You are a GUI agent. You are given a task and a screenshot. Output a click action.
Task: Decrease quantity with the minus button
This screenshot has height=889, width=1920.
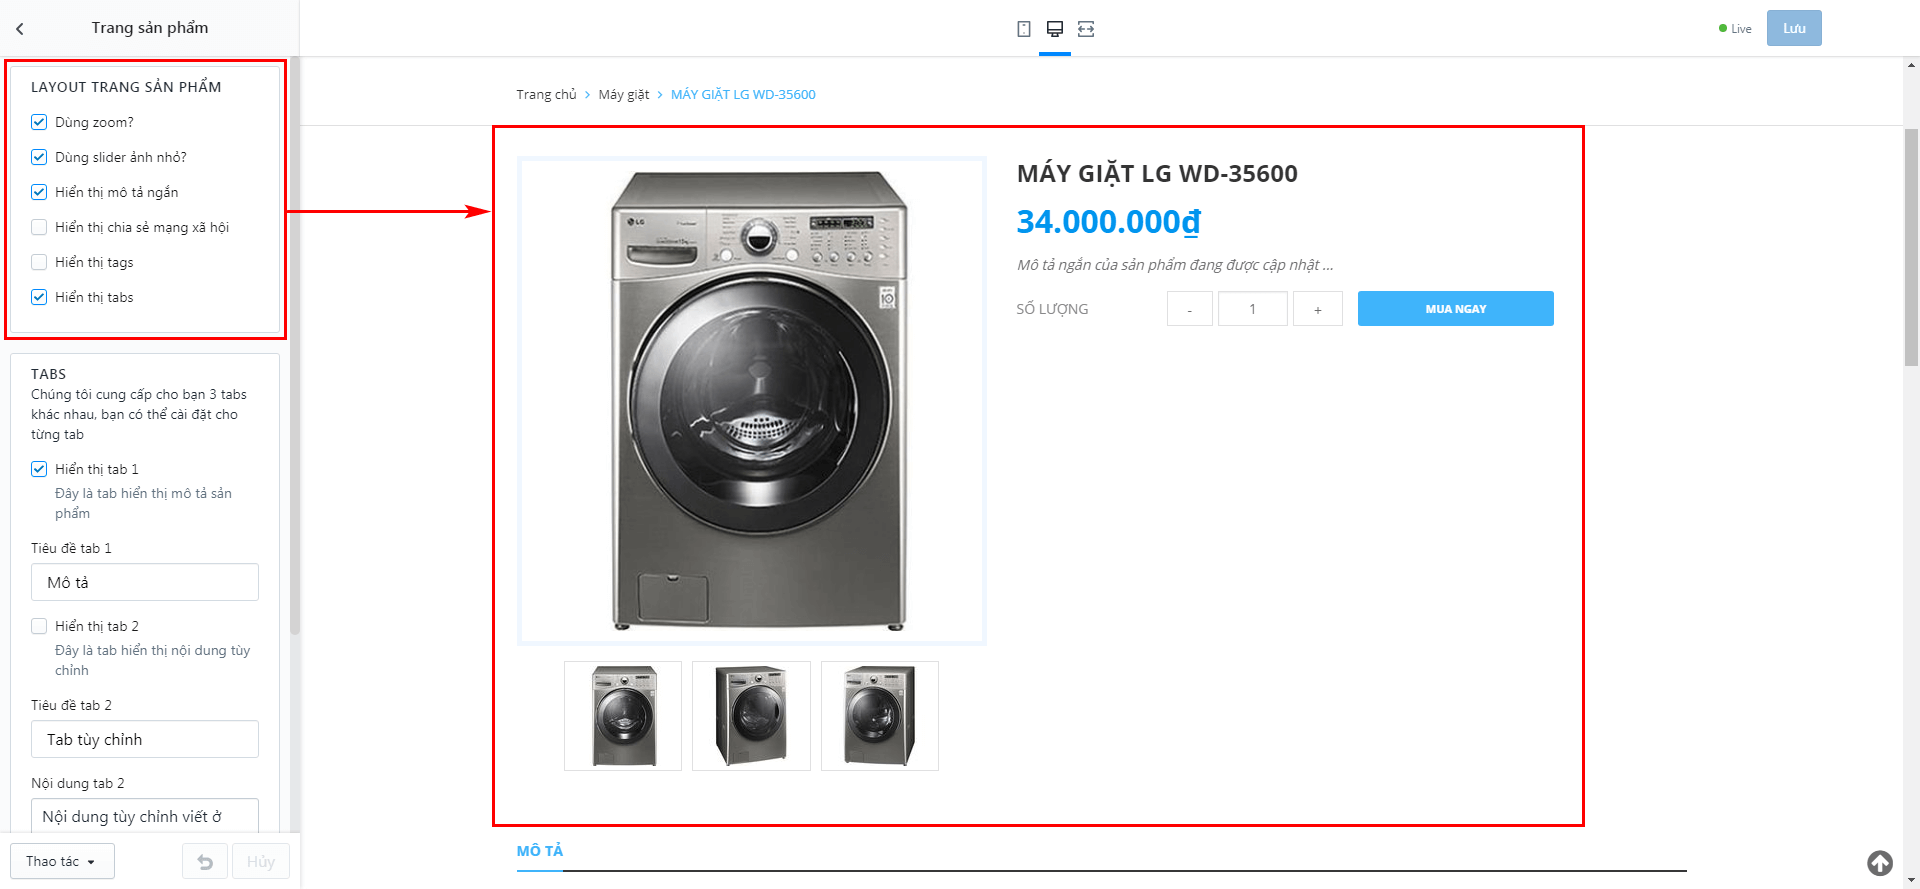coord(1190,309)
